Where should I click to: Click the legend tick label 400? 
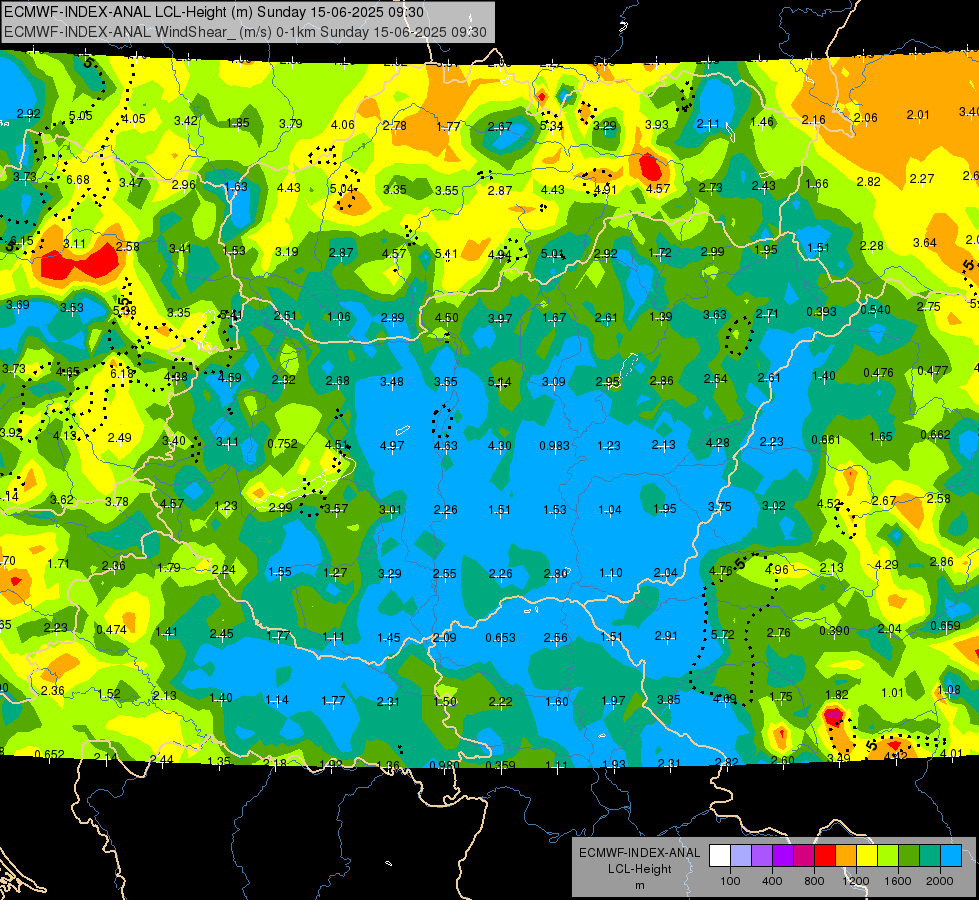772,881
